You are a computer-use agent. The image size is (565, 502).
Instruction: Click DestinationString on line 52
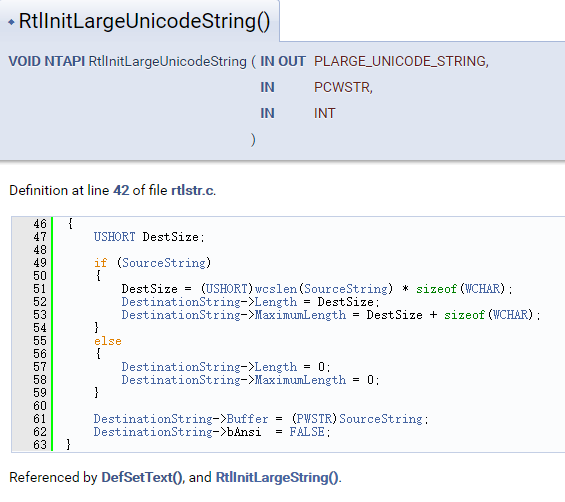coord(181,302)
